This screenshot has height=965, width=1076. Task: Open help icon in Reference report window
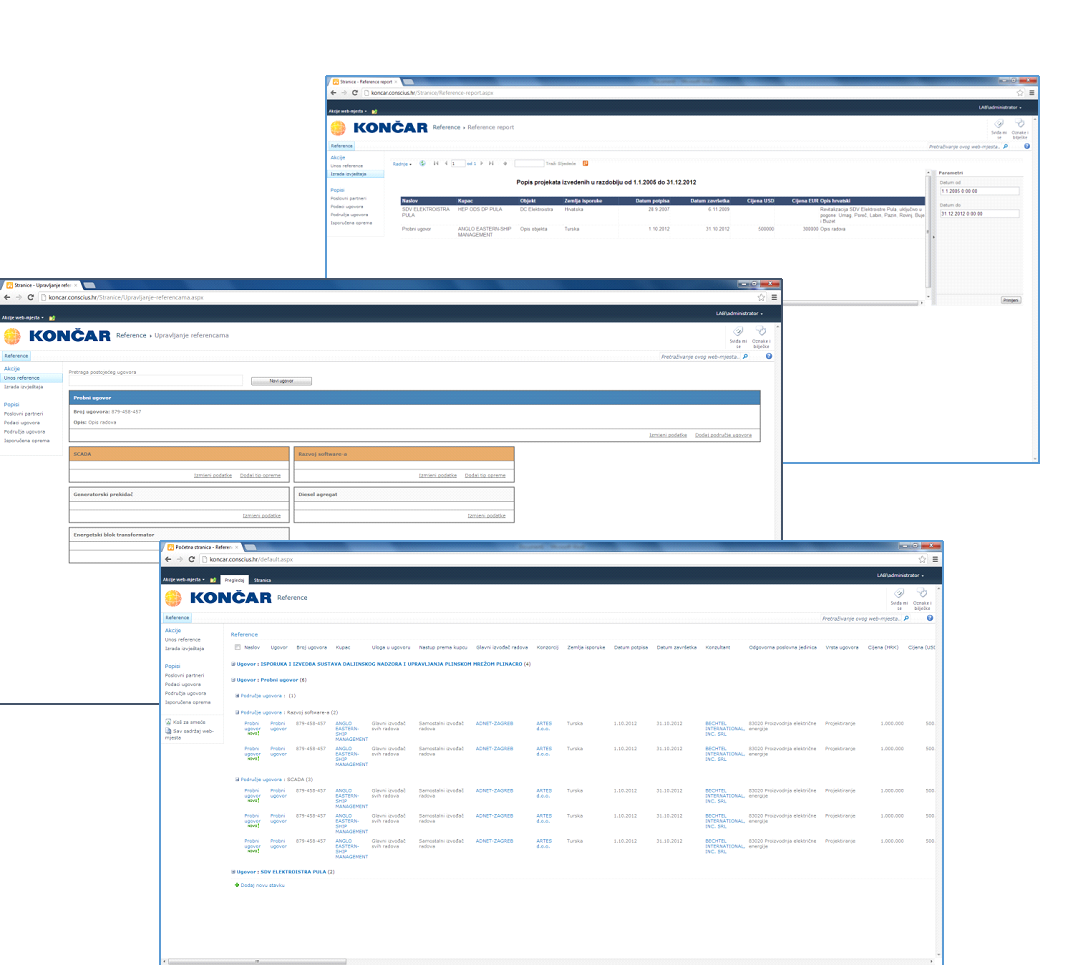pyautogui.click(x=1027, y=146)
